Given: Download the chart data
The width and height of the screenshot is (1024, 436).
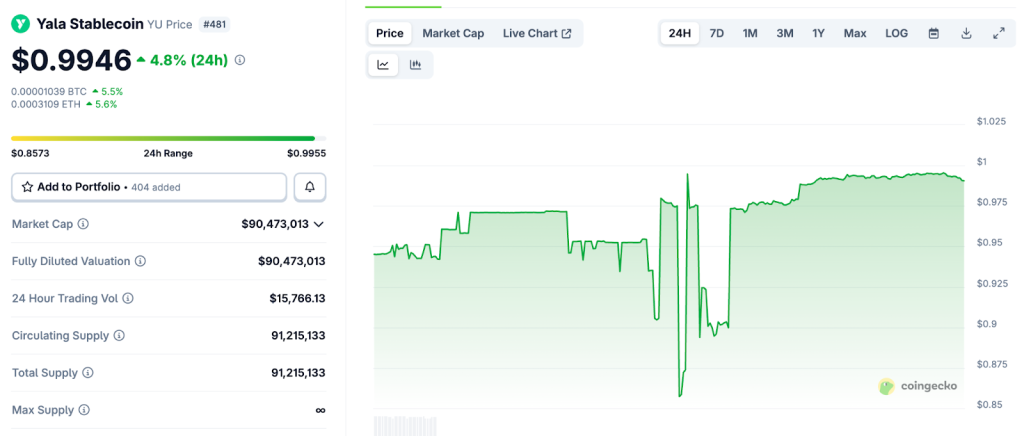Looking at the screenshot, I should click(966, 33).
